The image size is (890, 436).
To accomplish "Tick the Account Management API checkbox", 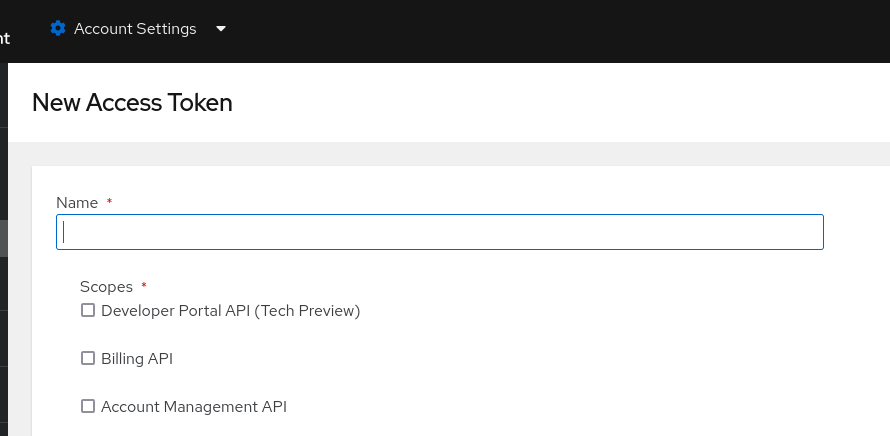I will point(88,406).
